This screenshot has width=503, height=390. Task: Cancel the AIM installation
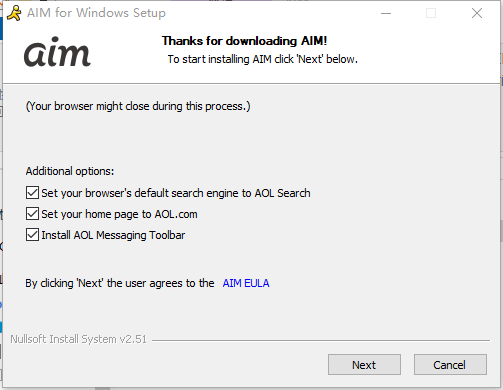point(450,365)
